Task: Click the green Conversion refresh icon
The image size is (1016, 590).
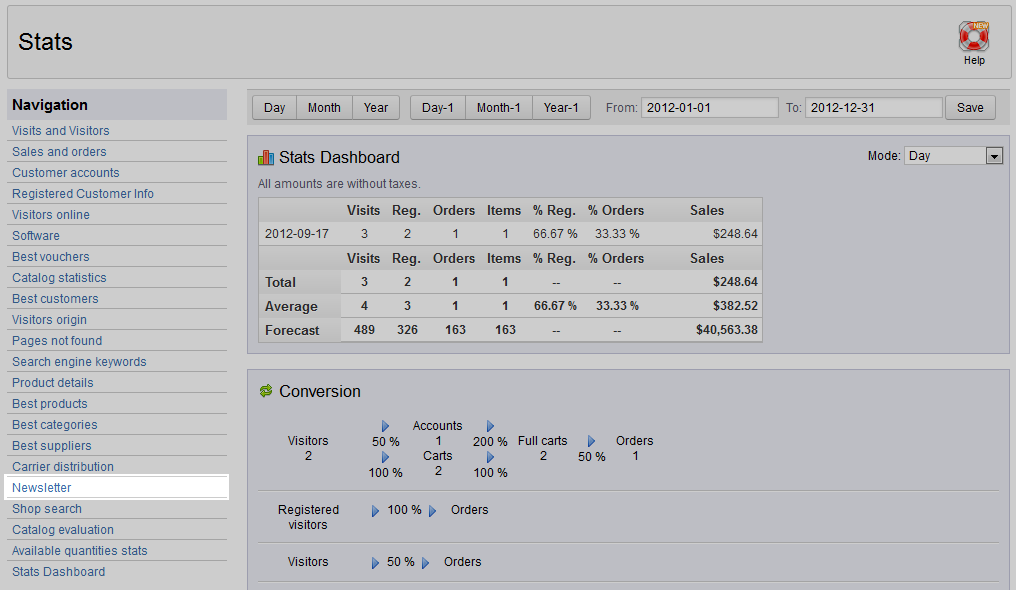Action: [266, 391]
